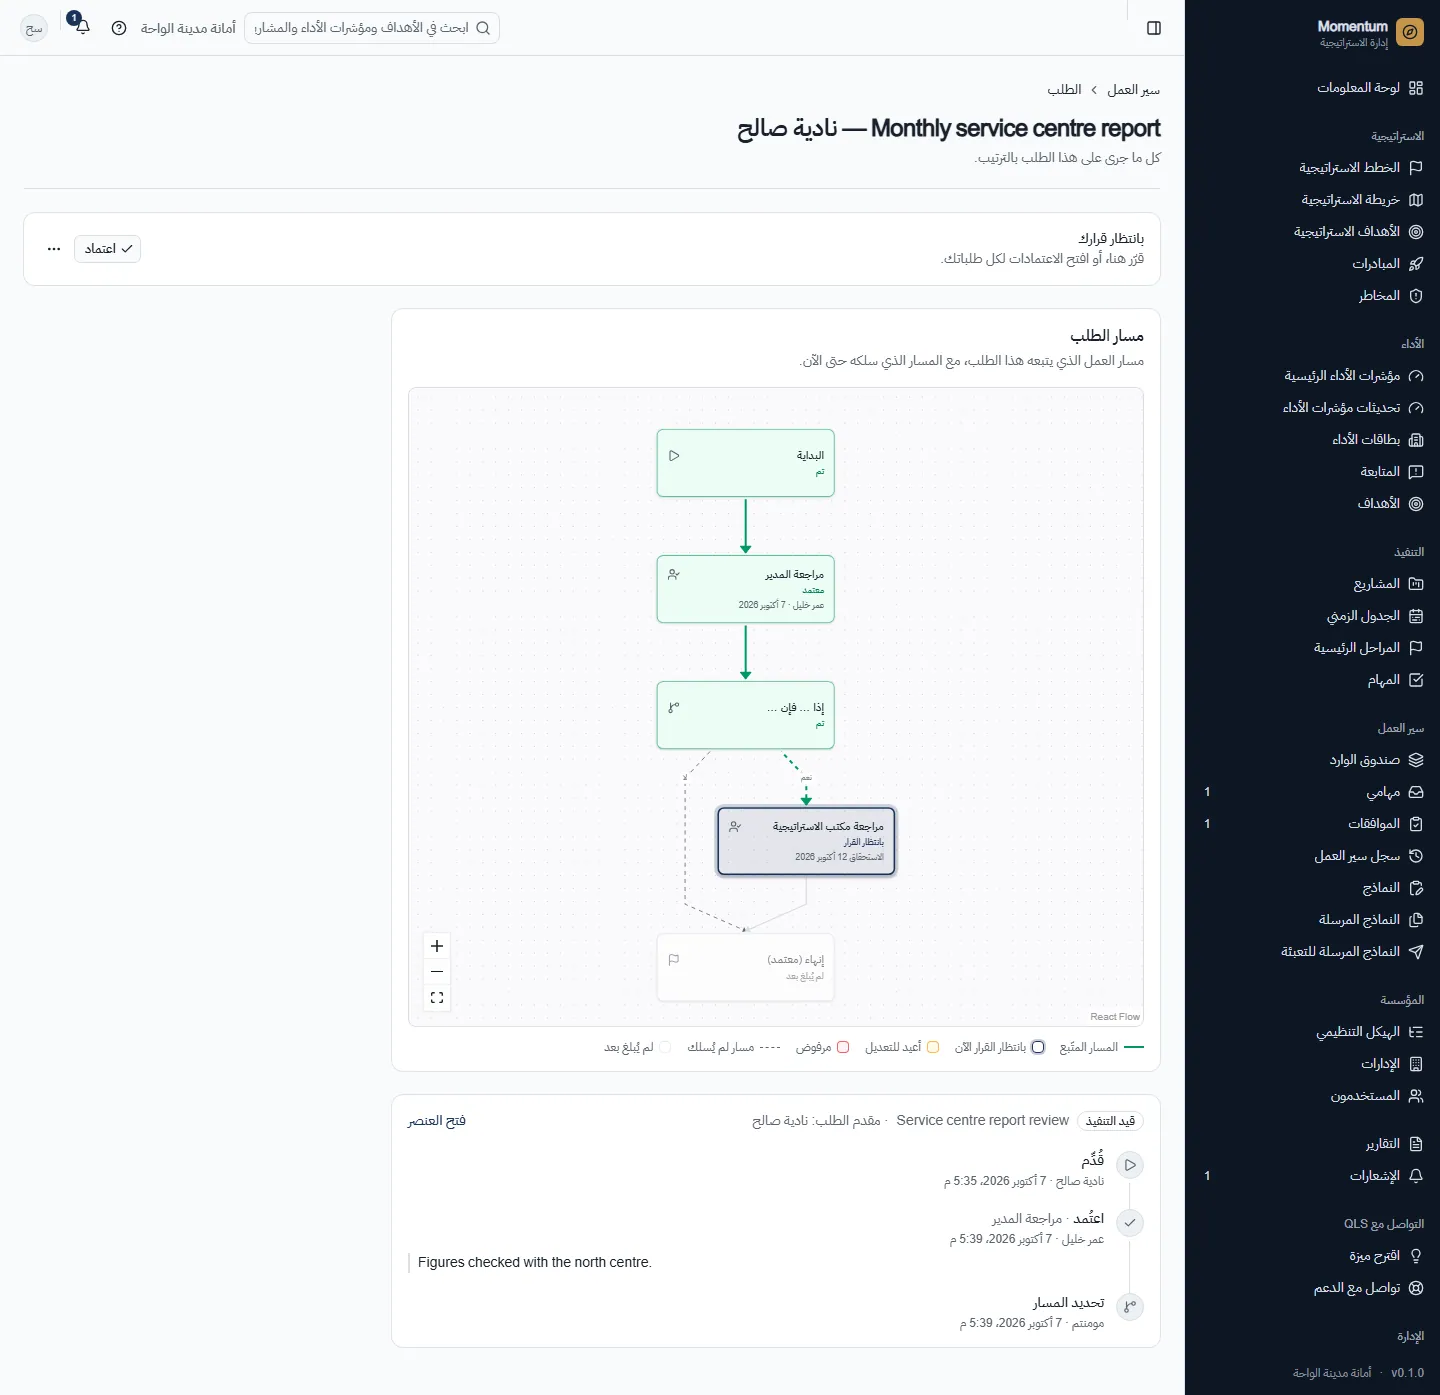
Task: Click the branch icon beside تحديد المسار
Action: tap(1130, 1307)
